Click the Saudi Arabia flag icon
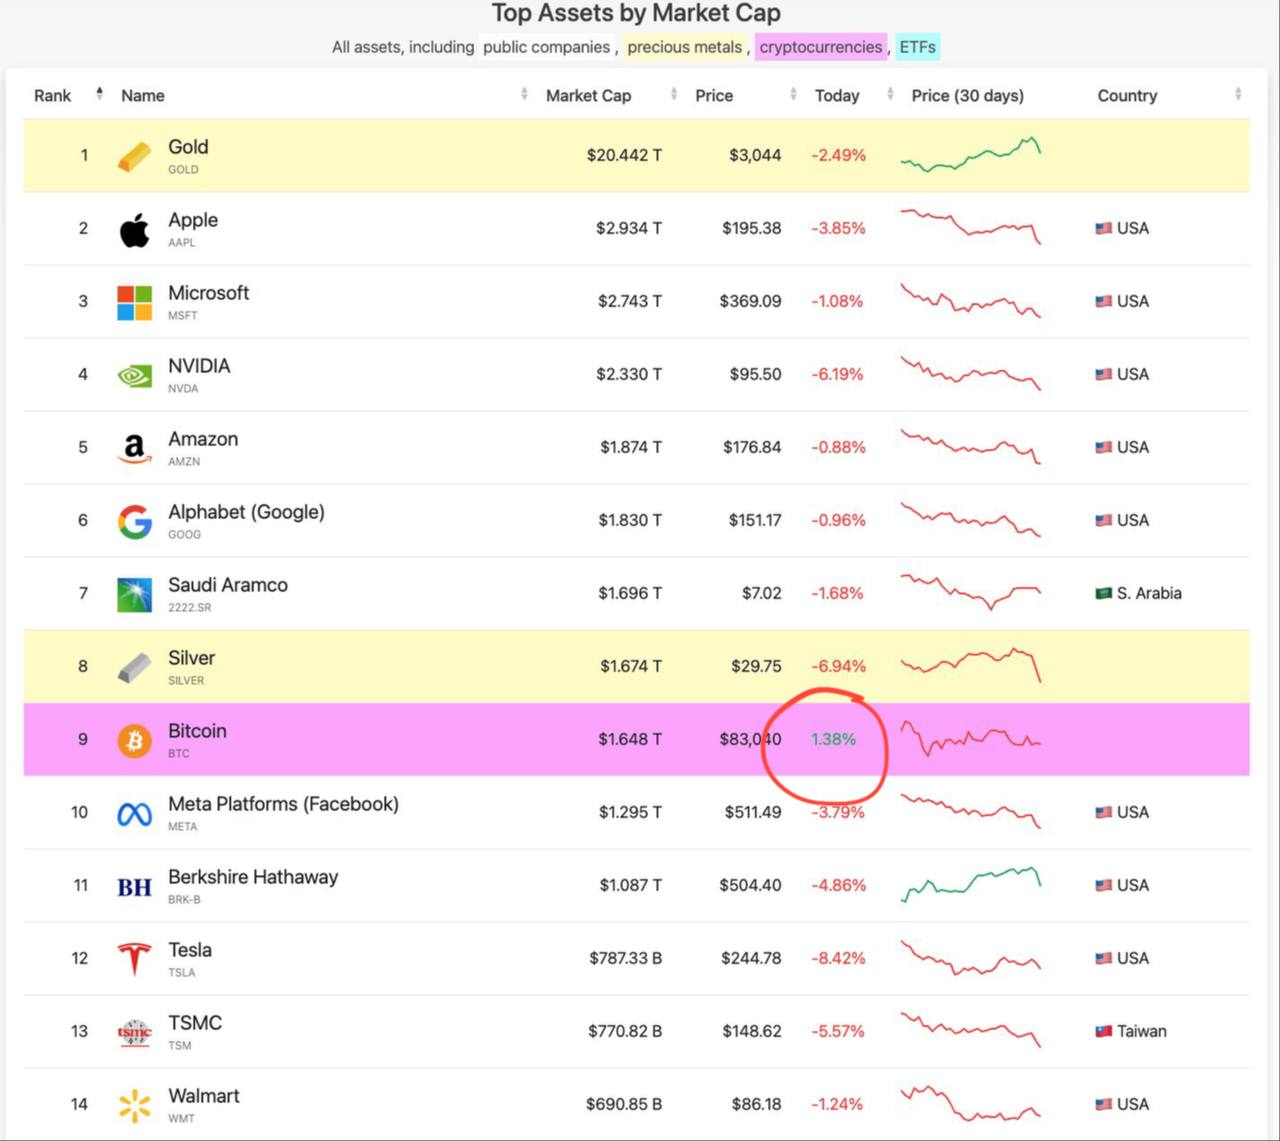 (1104, 593)
